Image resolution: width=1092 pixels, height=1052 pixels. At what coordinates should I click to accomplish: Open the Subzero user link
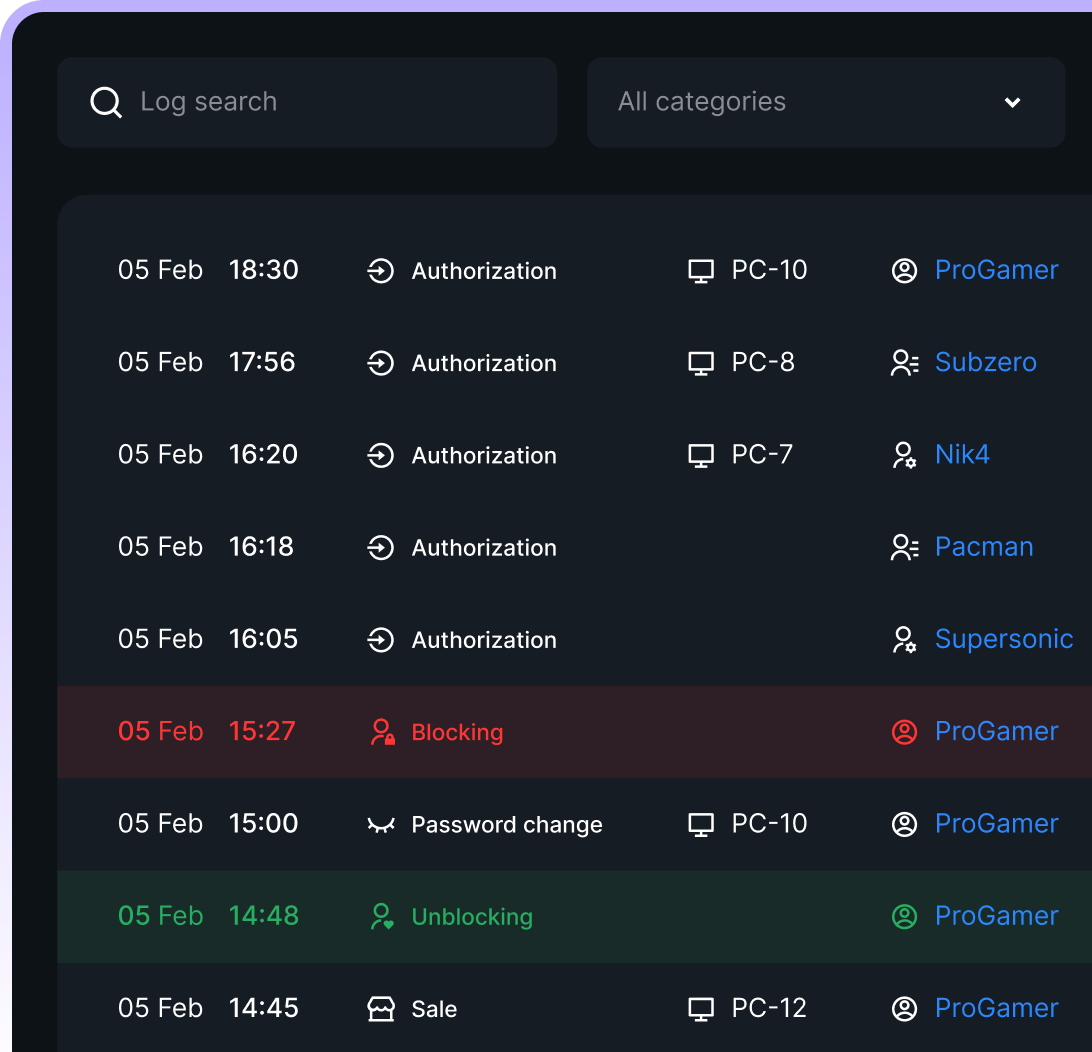click(x=985, y=362)
